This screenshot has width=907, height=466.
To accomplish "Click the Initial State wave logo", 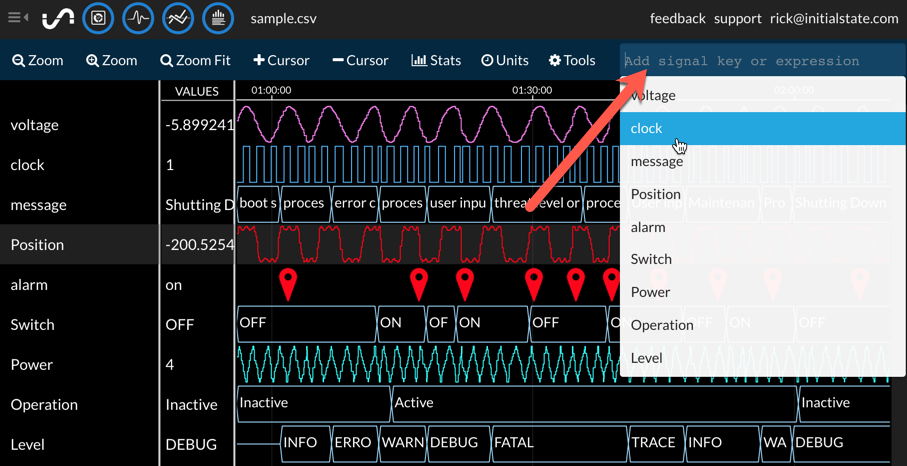I will point(58,18).
